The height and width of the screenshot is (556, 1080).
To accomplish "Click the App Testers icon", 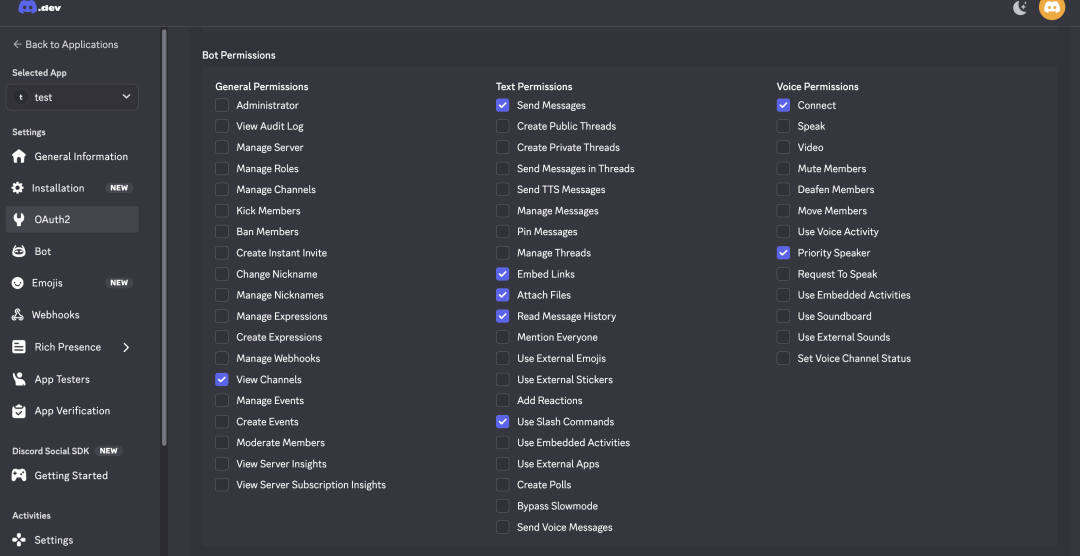I will (18, 379).
